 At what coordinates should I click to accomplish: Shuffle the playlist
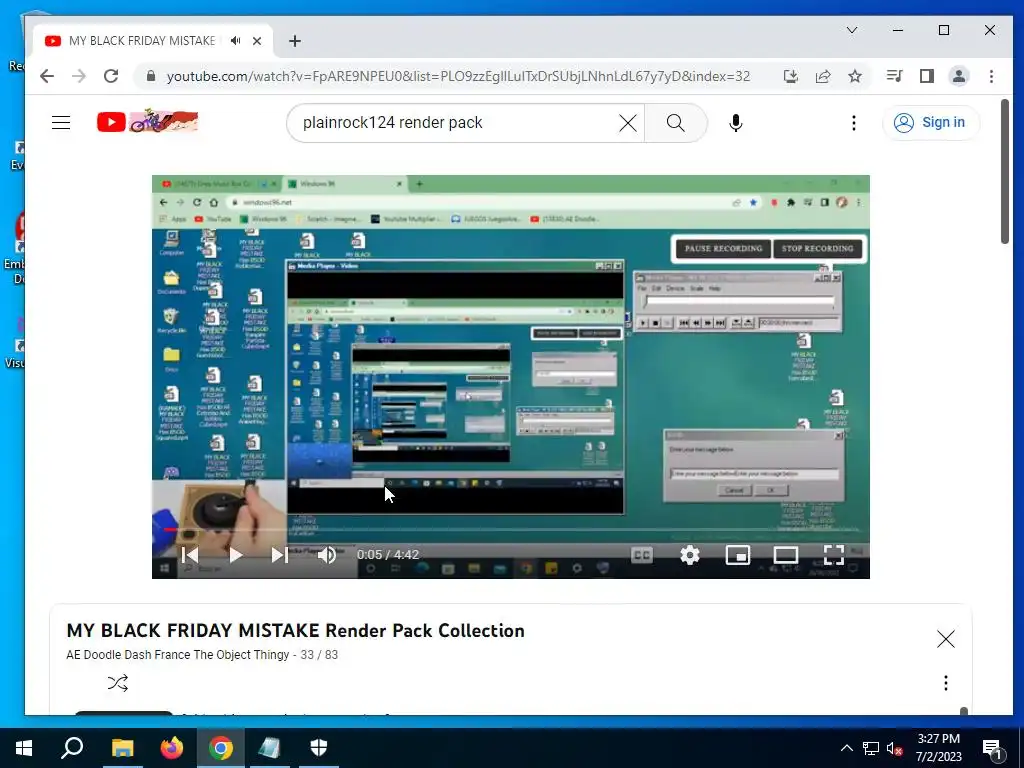coord(118,683)
